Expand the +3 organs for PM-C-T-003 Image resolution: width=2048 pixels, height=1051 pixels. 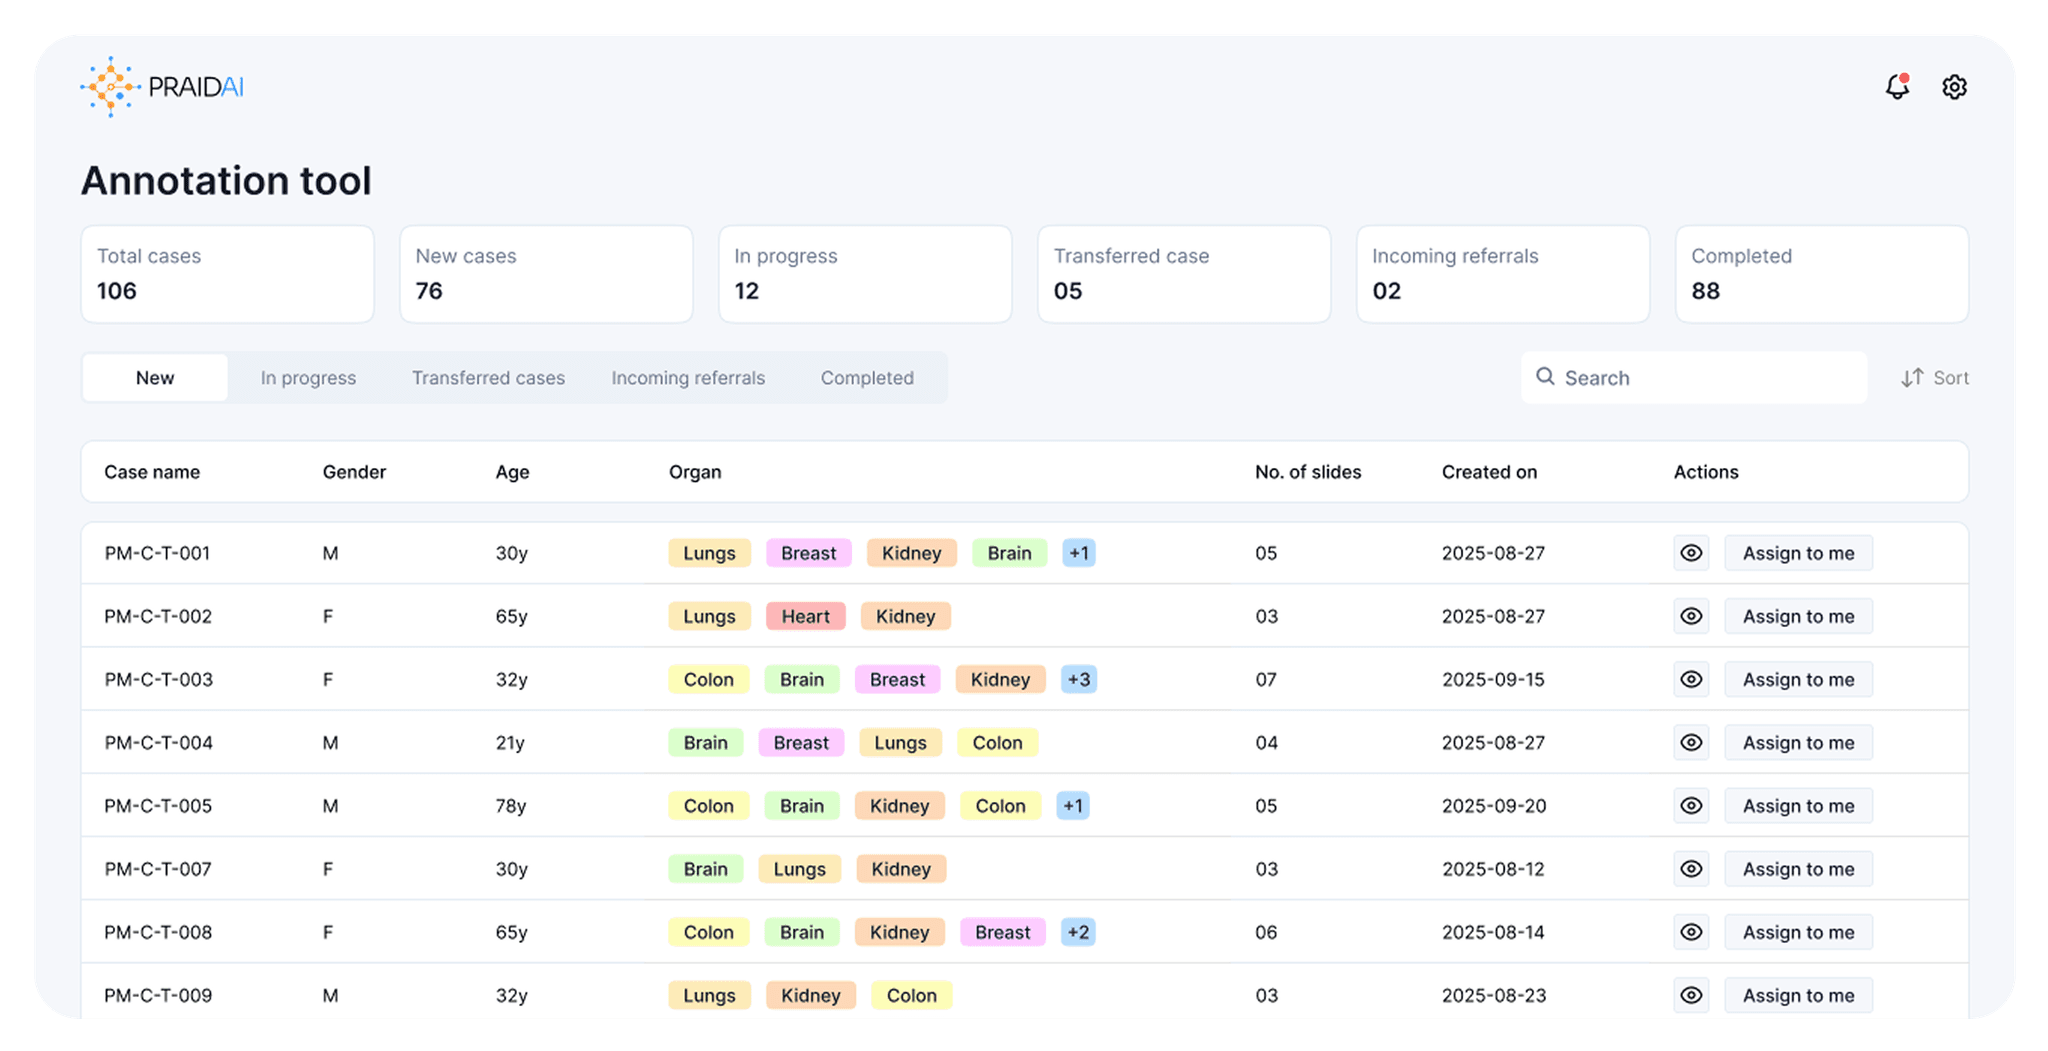(x=1079, y=679)
